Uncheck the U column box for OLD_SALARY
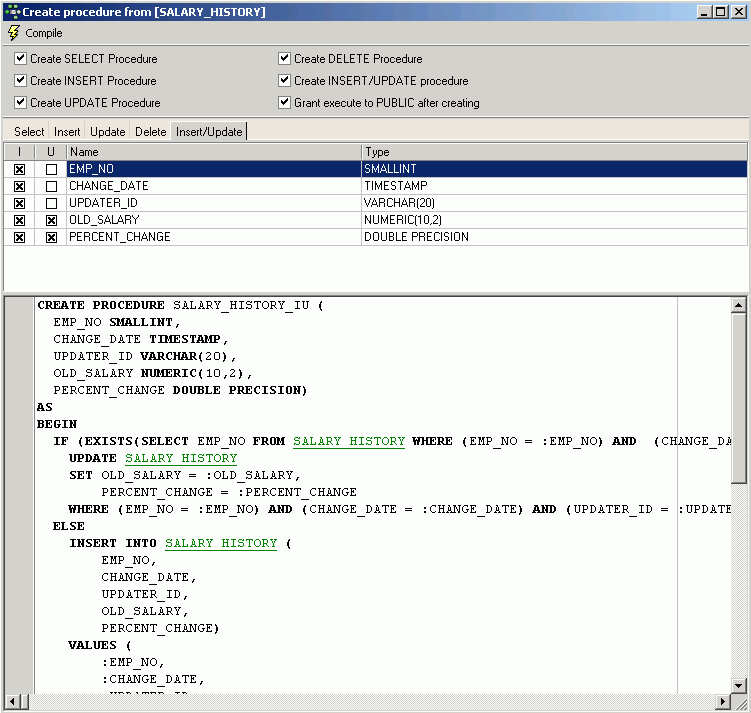The image size is (751, 713). coord(51,220)
